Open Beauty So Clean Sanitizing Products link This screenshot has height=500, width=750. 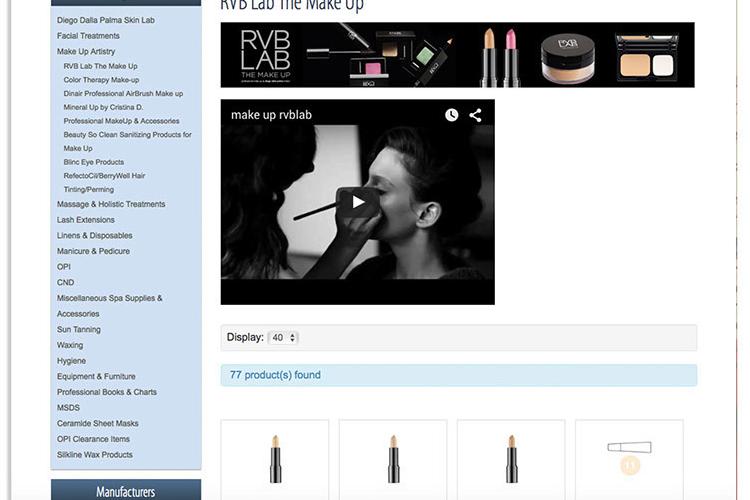pos(127,141)
